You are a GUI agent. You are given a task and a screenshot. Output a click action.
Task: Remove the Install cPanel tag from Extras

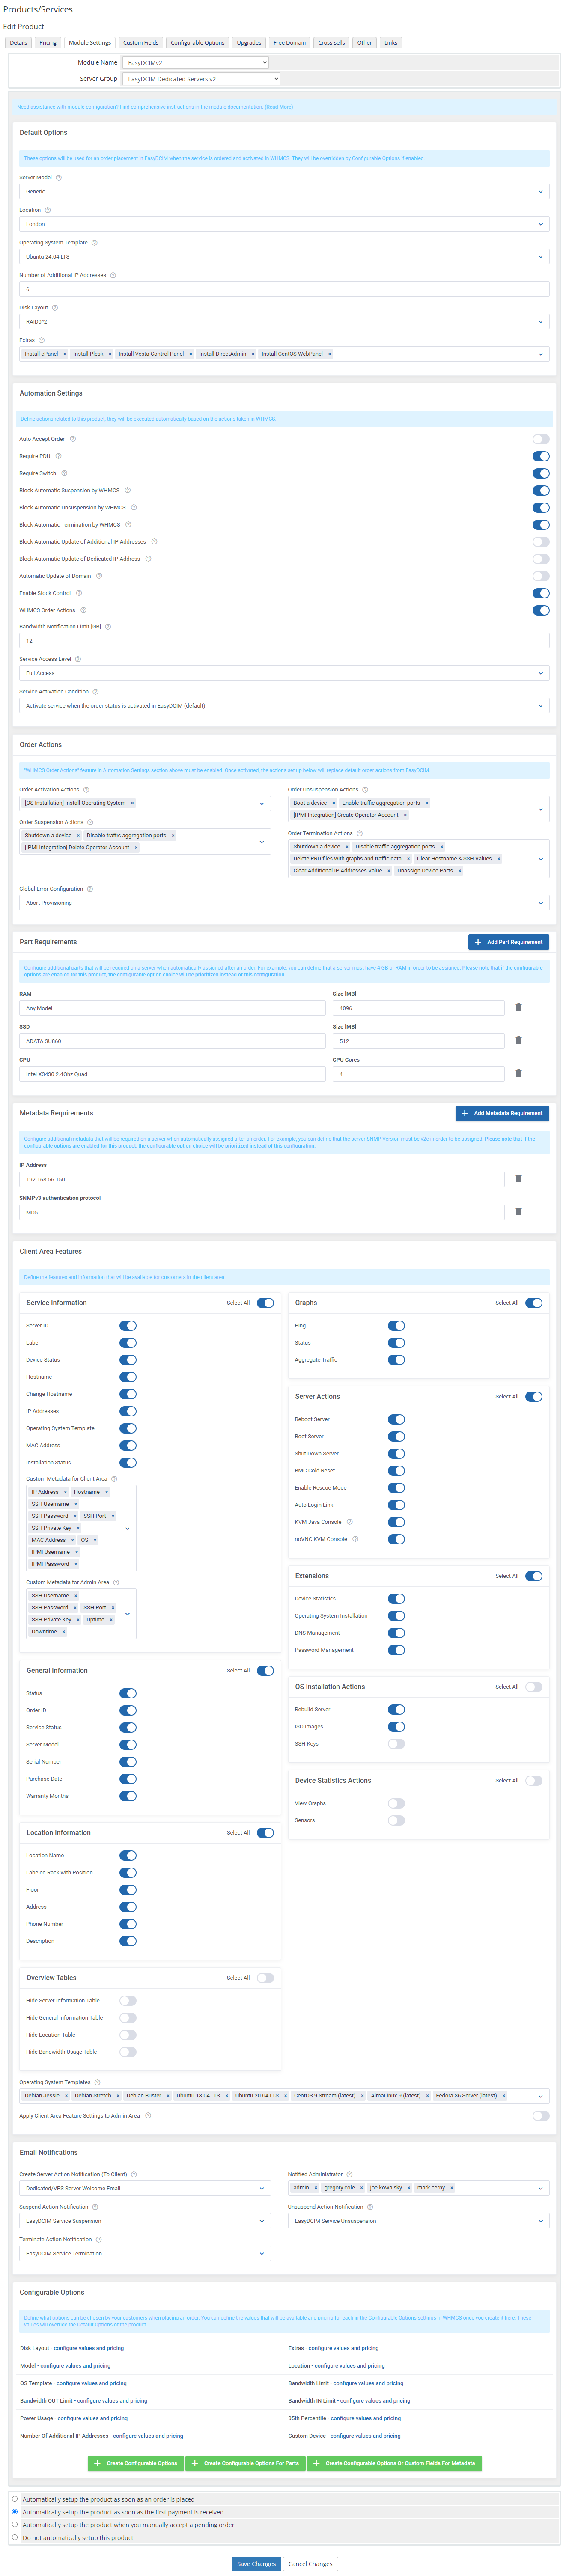[65, 354]
